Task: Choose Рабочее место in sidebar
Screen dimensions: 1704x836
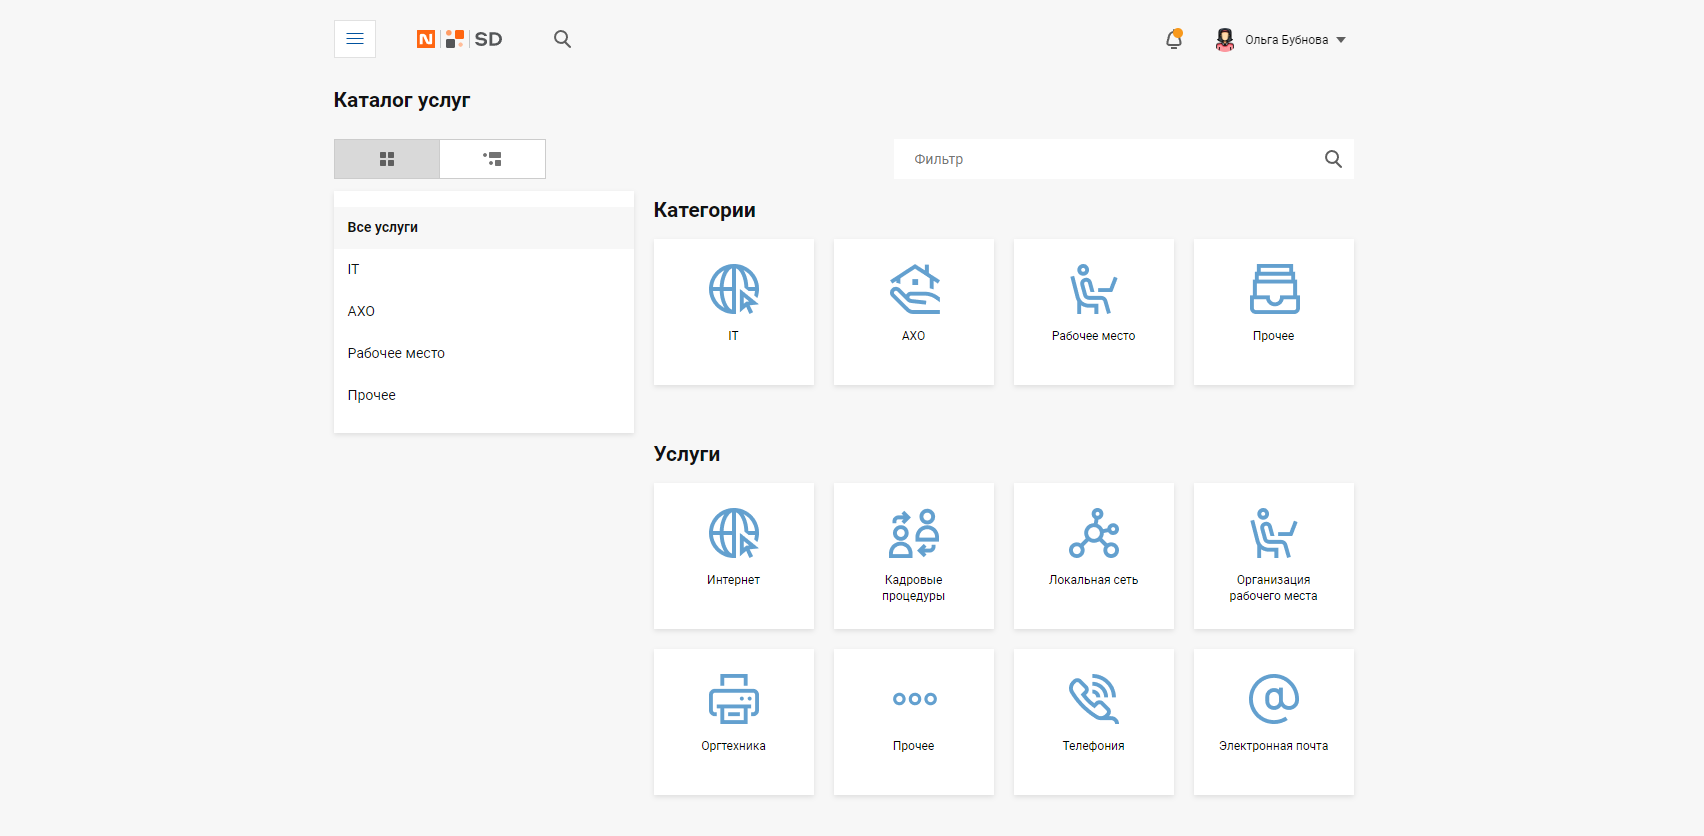Action: point(396,354)
